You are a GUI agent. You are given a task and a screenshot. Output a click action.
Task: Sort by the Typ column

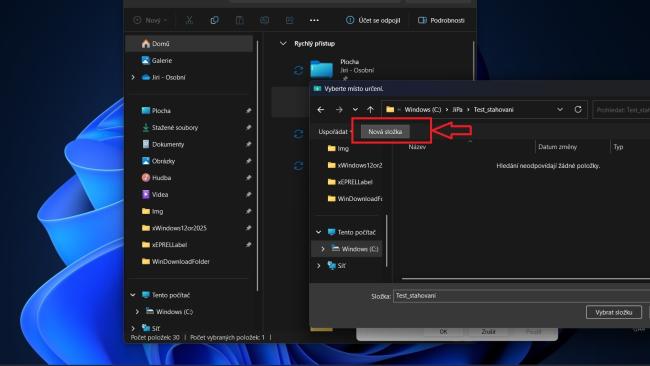(x=618, y=147)
